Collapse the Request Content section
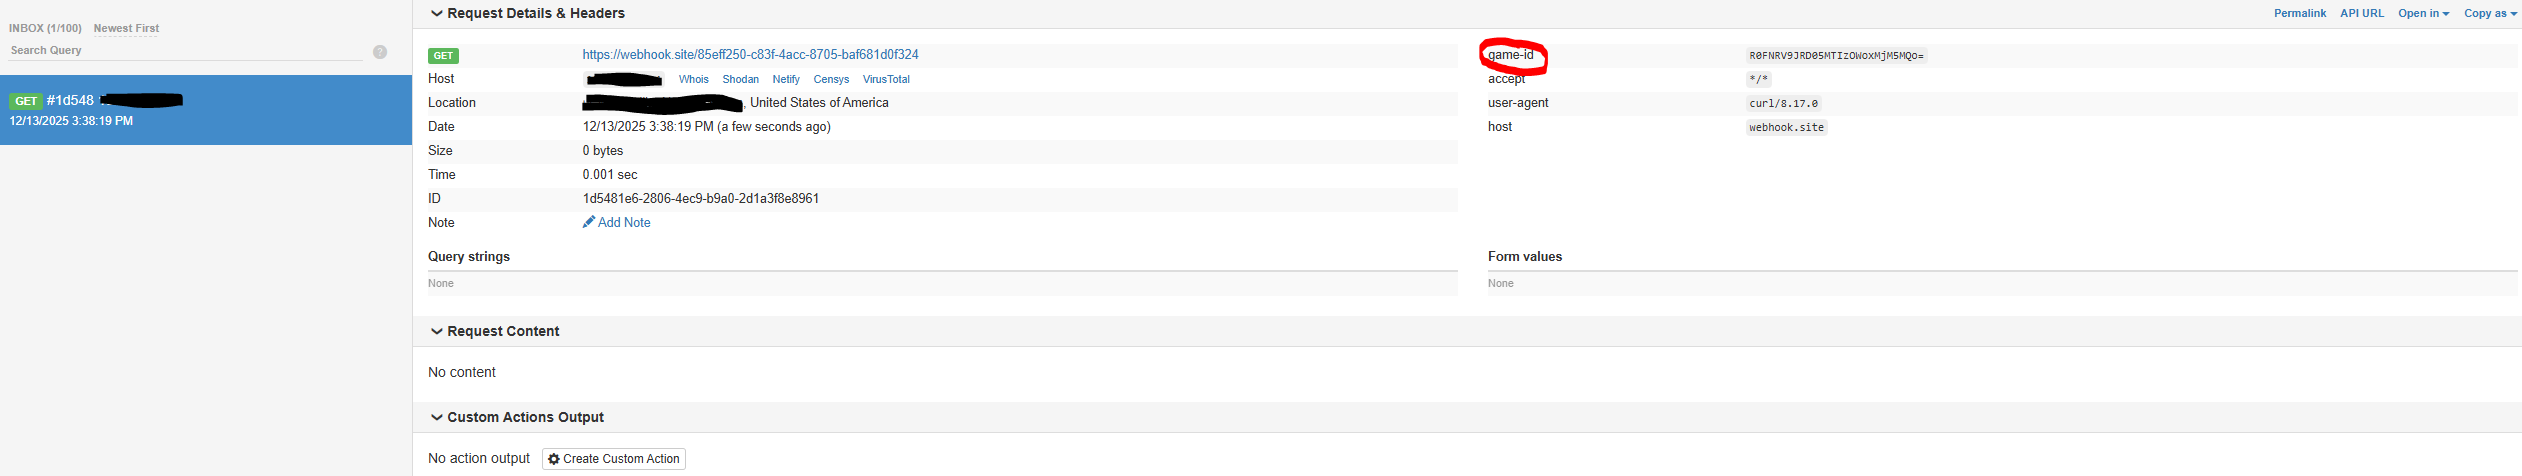Screen dimensions: 2522x476 (x=436, y=331)
